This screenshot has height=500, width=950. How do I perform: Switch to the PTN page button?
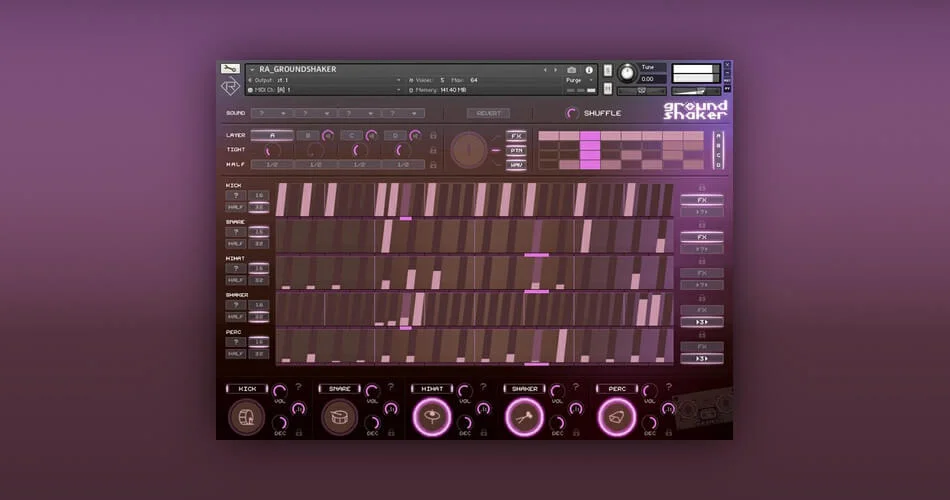coord(516,150)
